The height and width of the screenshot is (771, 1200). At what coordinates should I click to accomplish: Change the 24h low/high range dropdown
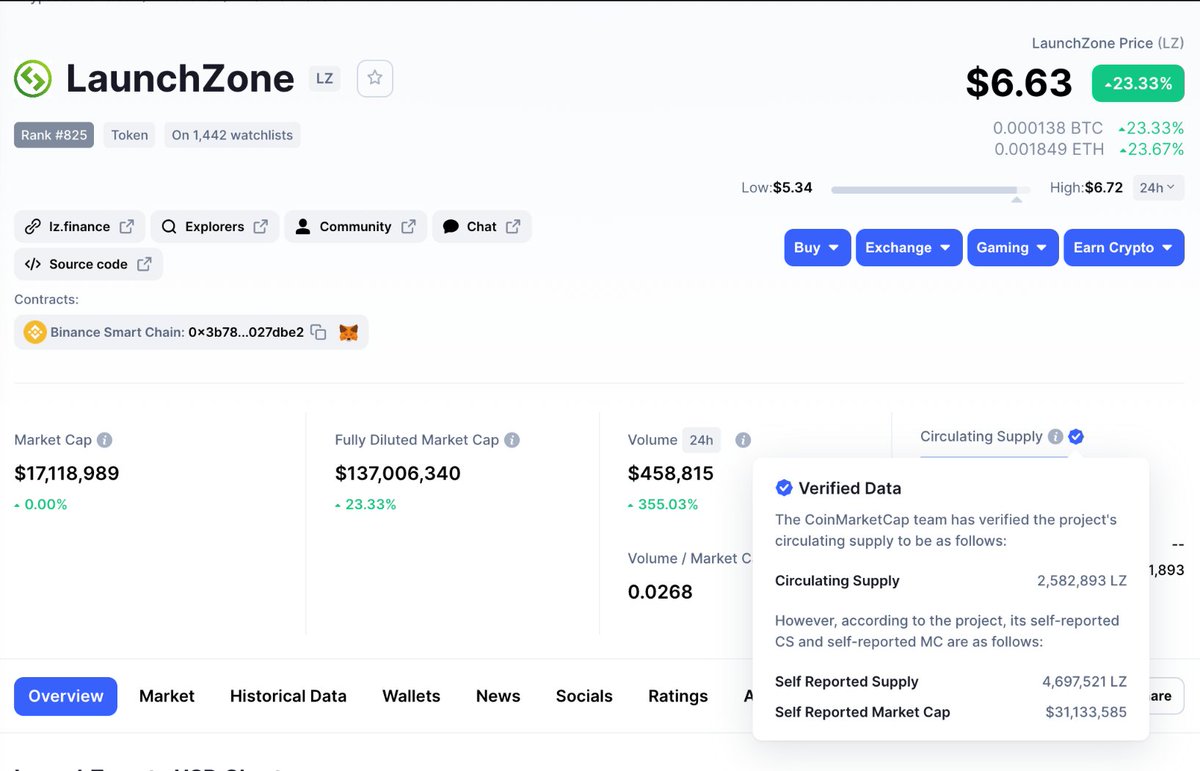pos(1158,188)
